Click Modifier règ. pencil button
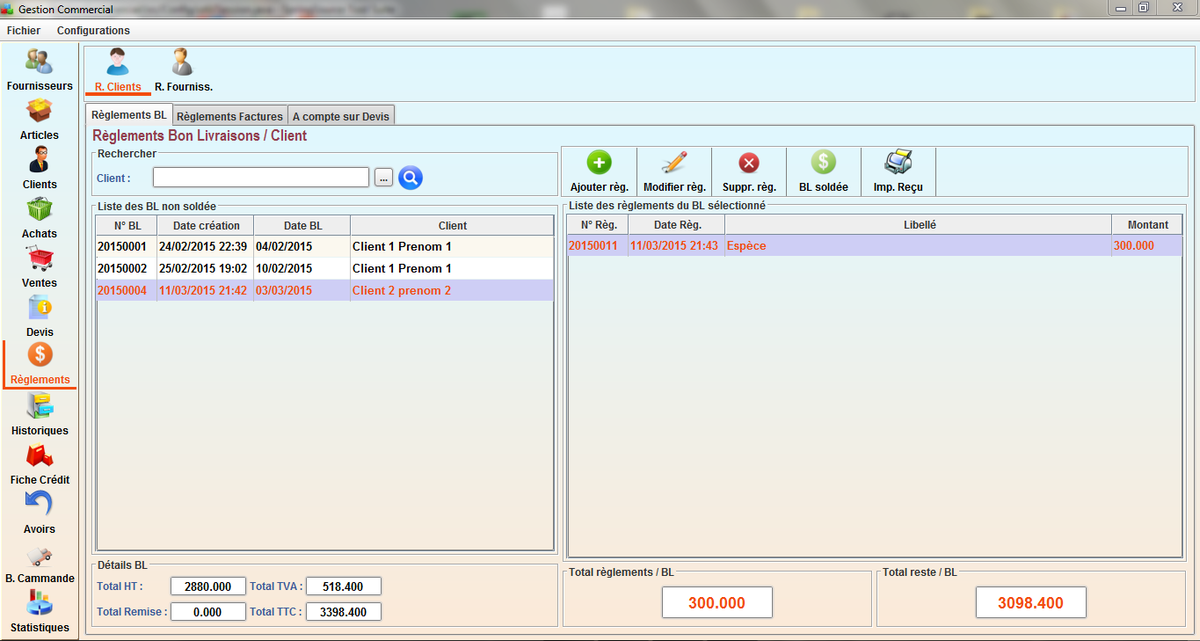 tap(674, 172)
